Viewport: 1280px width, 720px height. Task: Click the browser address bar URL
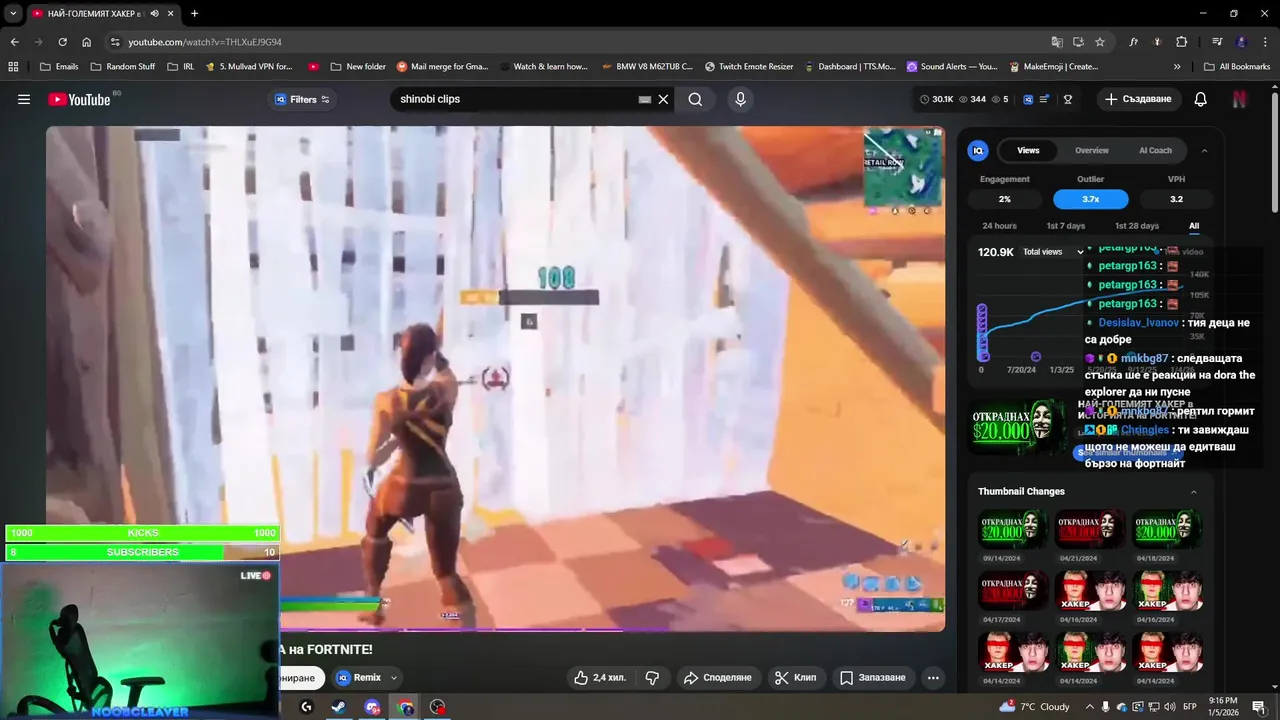205,42
